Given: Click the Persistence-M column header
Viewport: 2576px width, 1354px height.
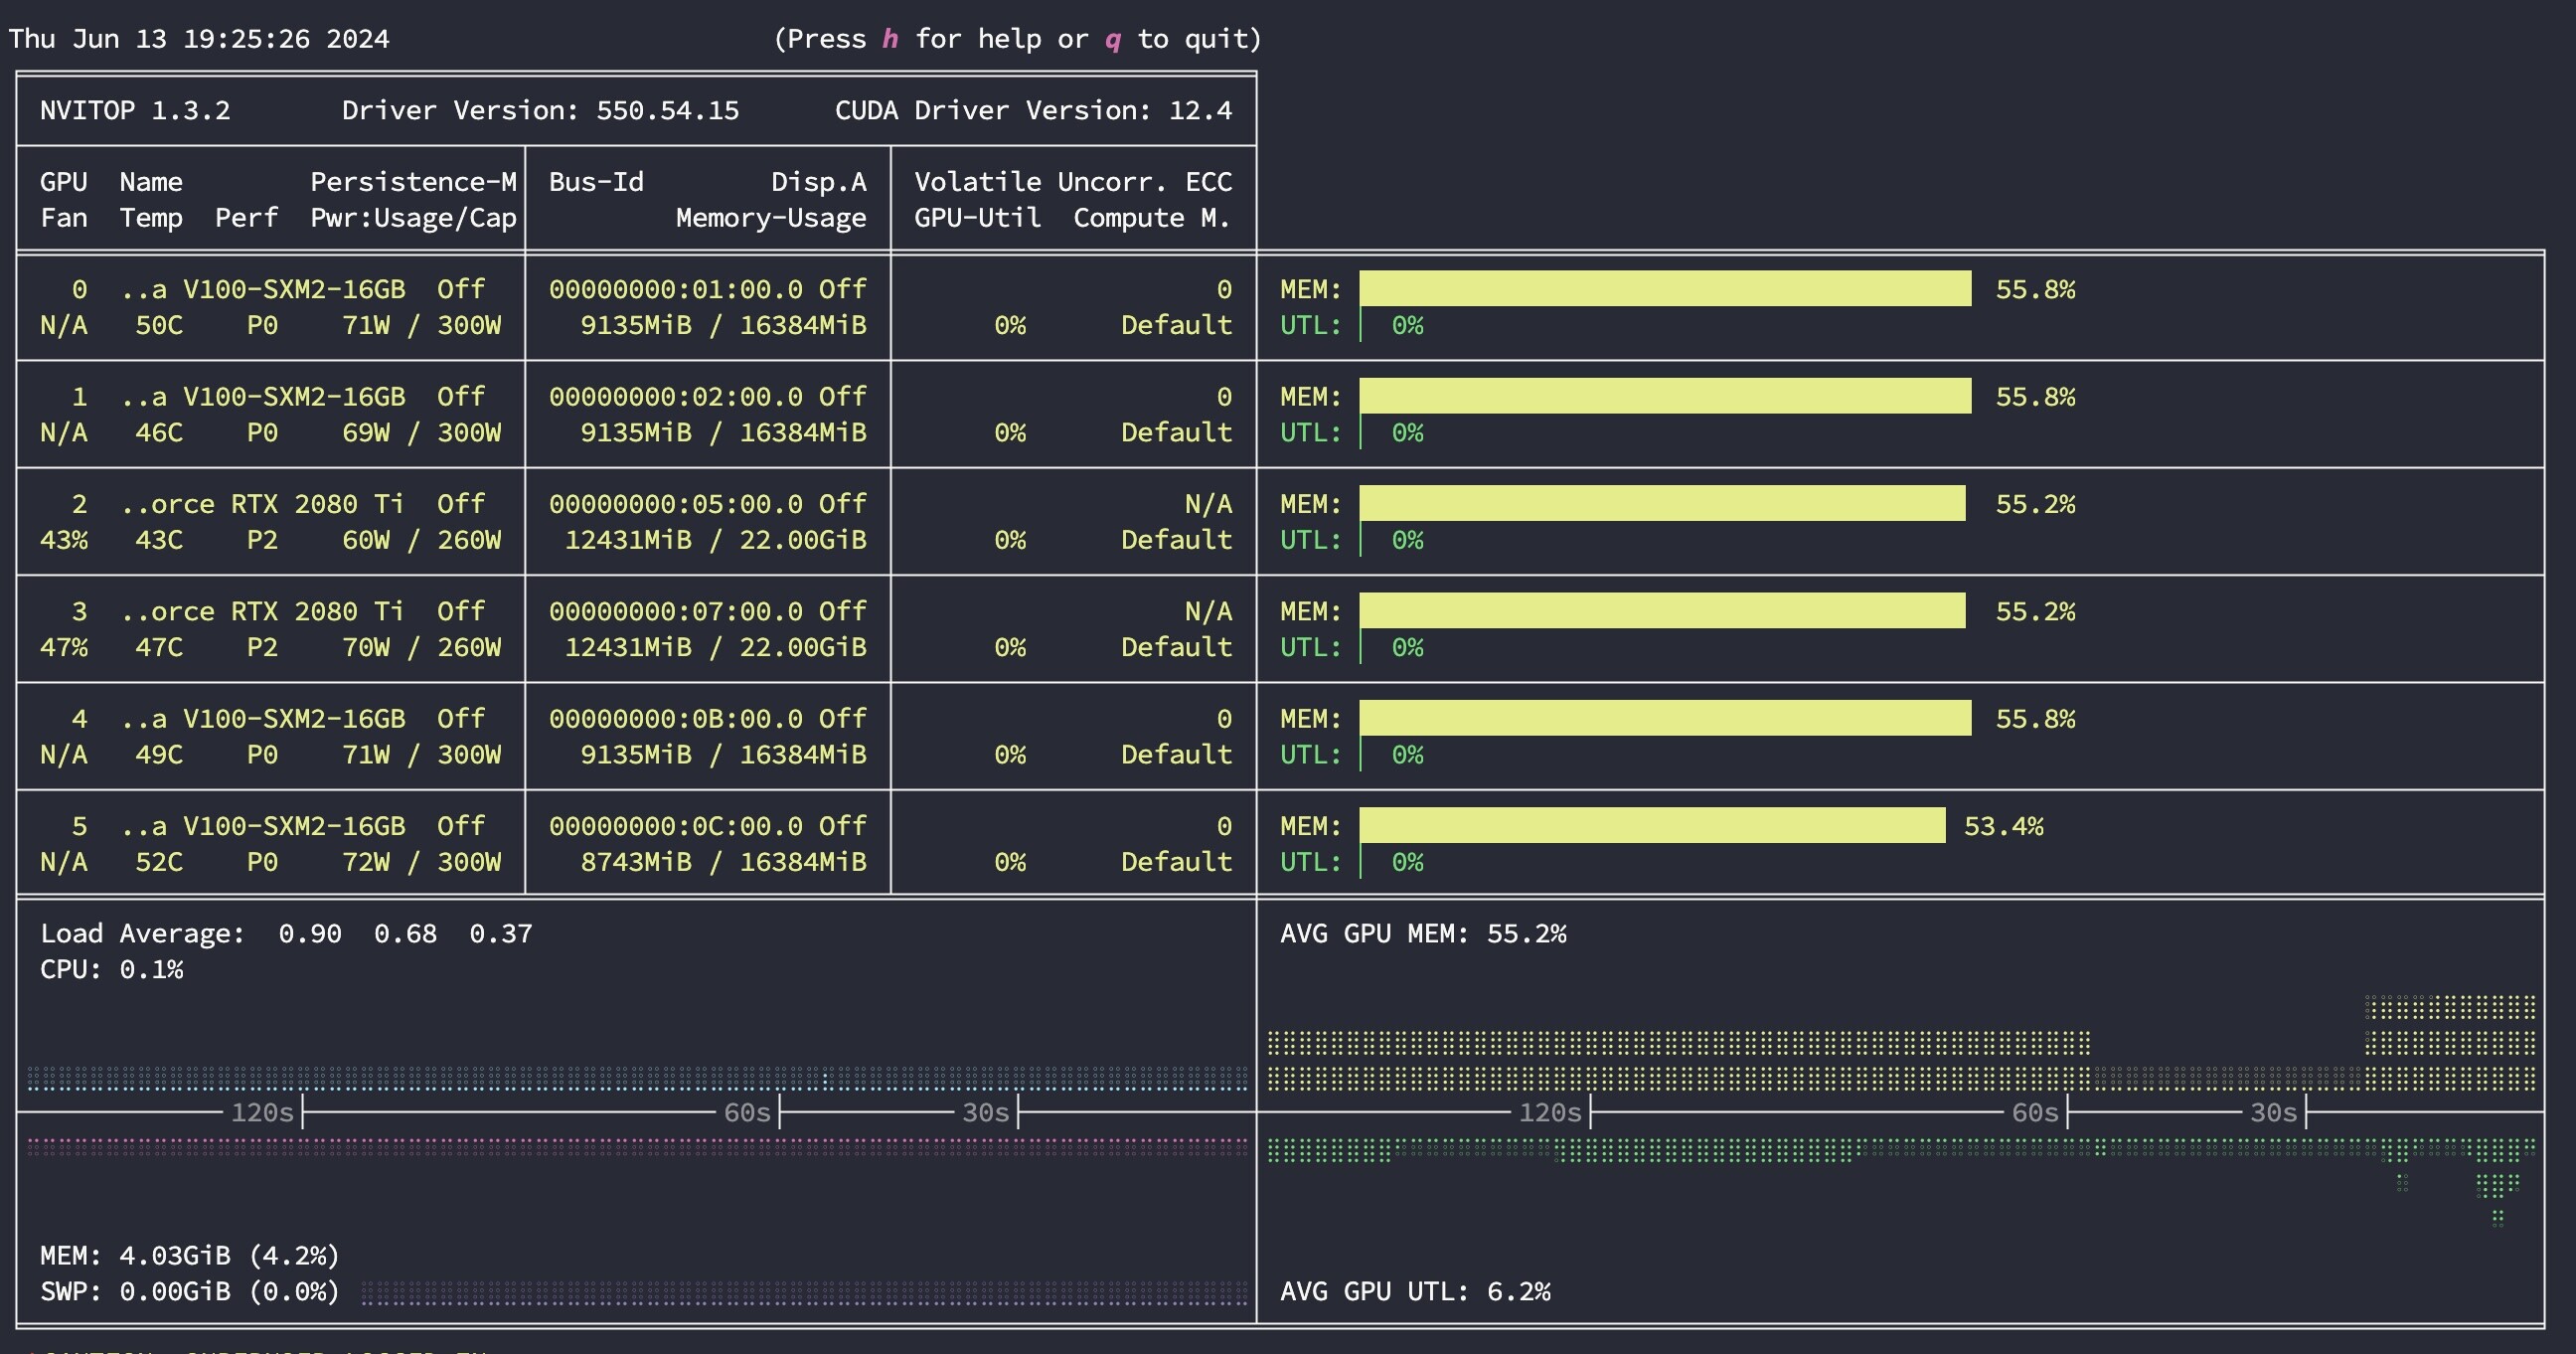Looking at the screenshot, I should [x=413, y=182].
